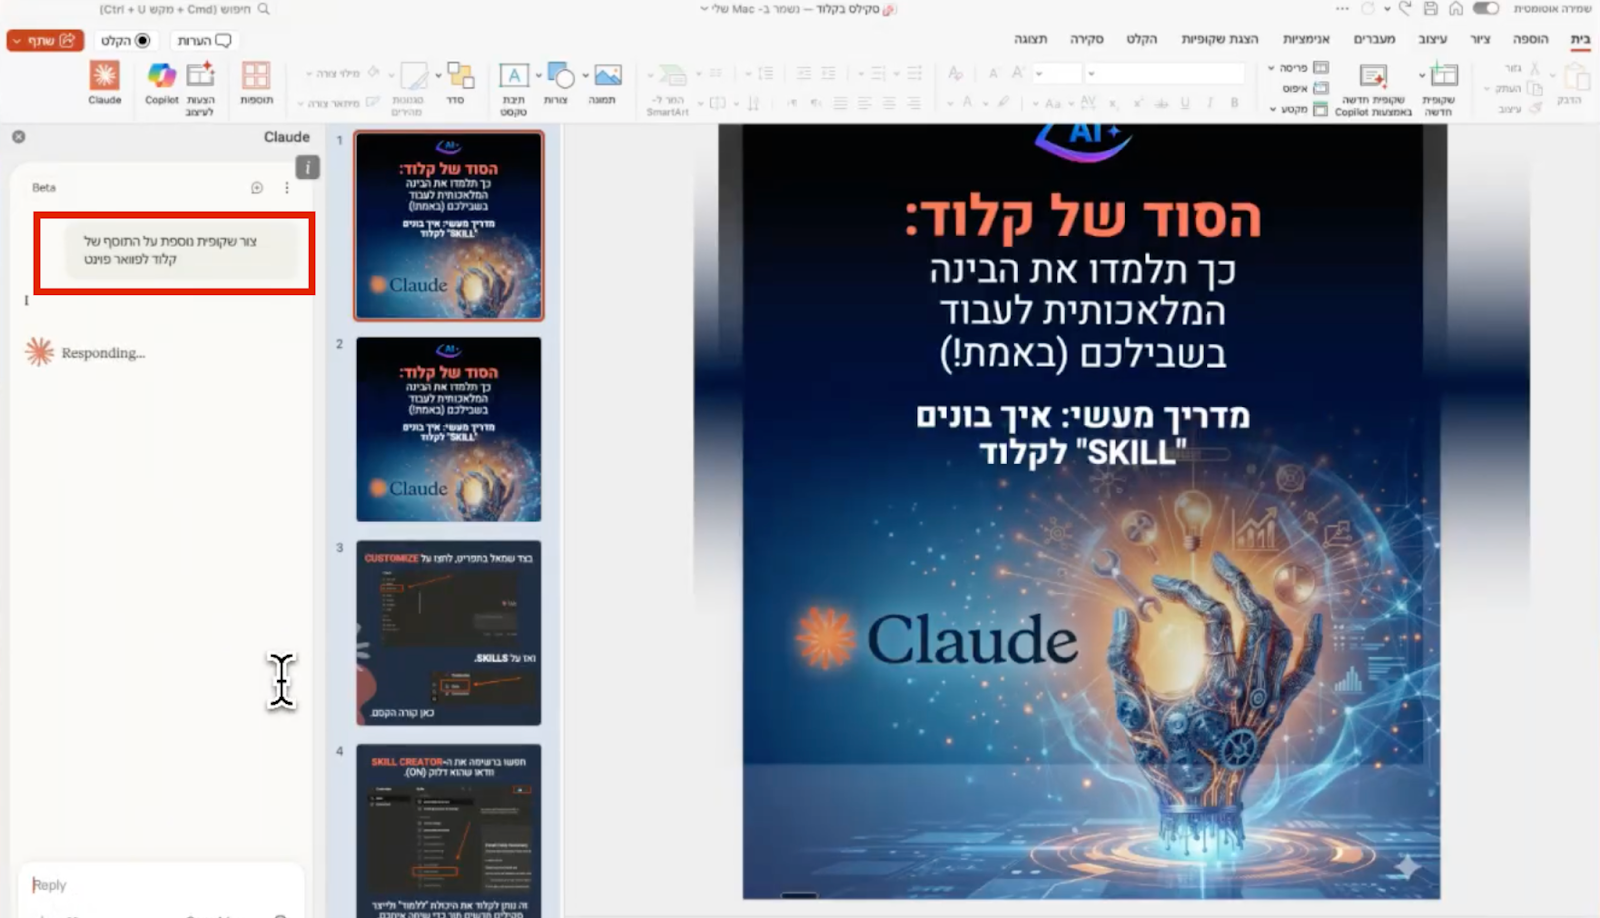Click the info icon on Claude pane
1600x918 pixels.
pos(308,167)
